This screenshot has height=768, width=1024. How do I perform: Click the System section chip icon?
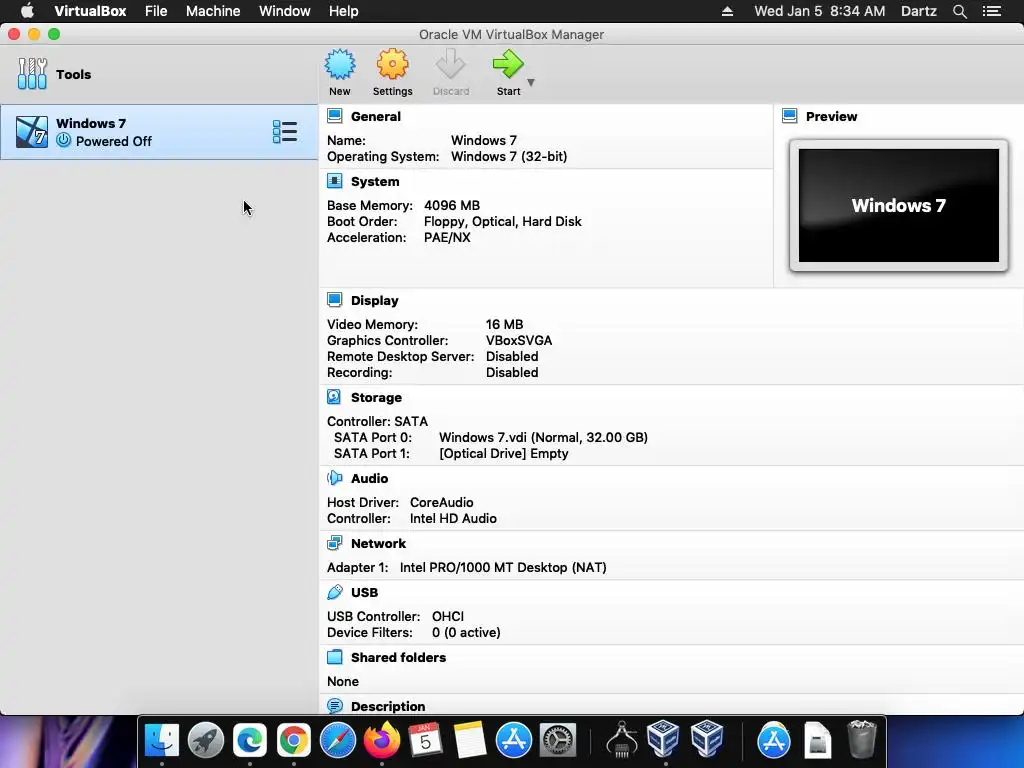[x=334, y=181]
